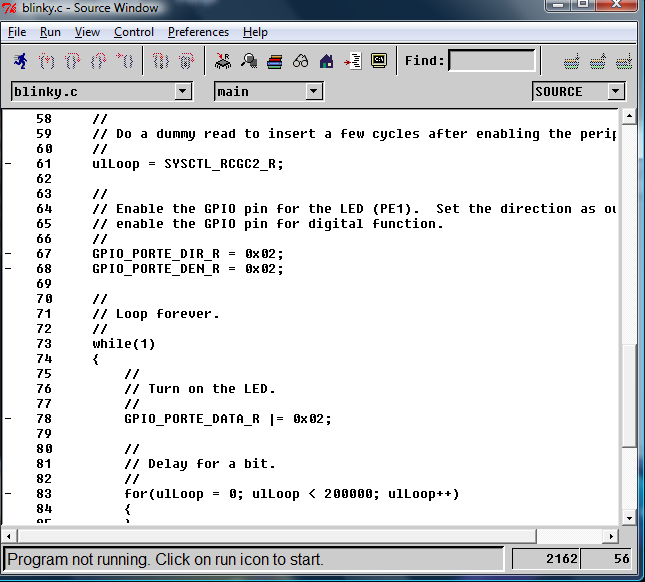Click the opening brace on line 74

95,359
